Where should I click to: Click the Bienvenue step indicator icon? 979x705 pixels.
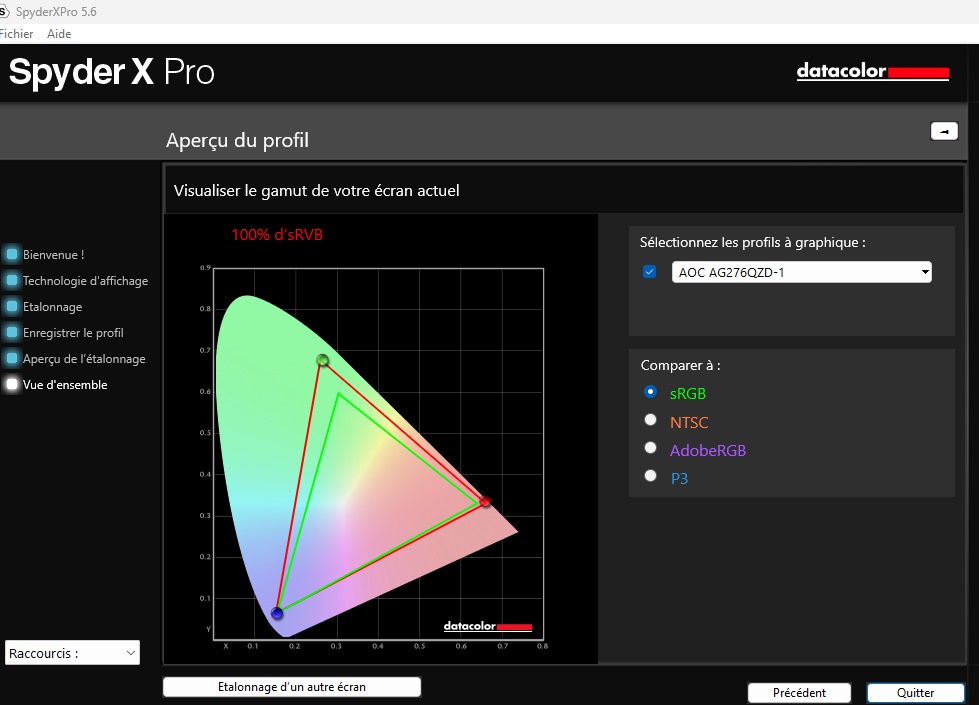point(12,255)
